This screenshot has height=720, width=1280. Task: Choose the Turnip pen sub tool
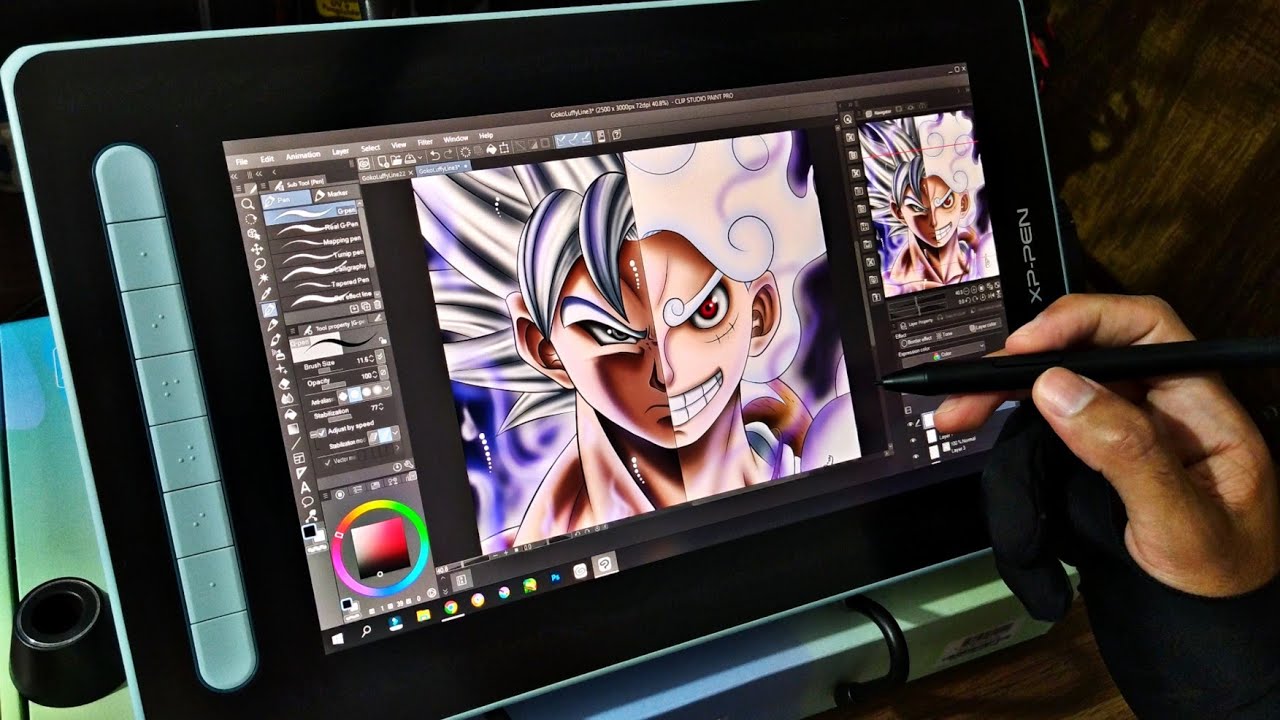pyautogui.click(x=319, y=256)
